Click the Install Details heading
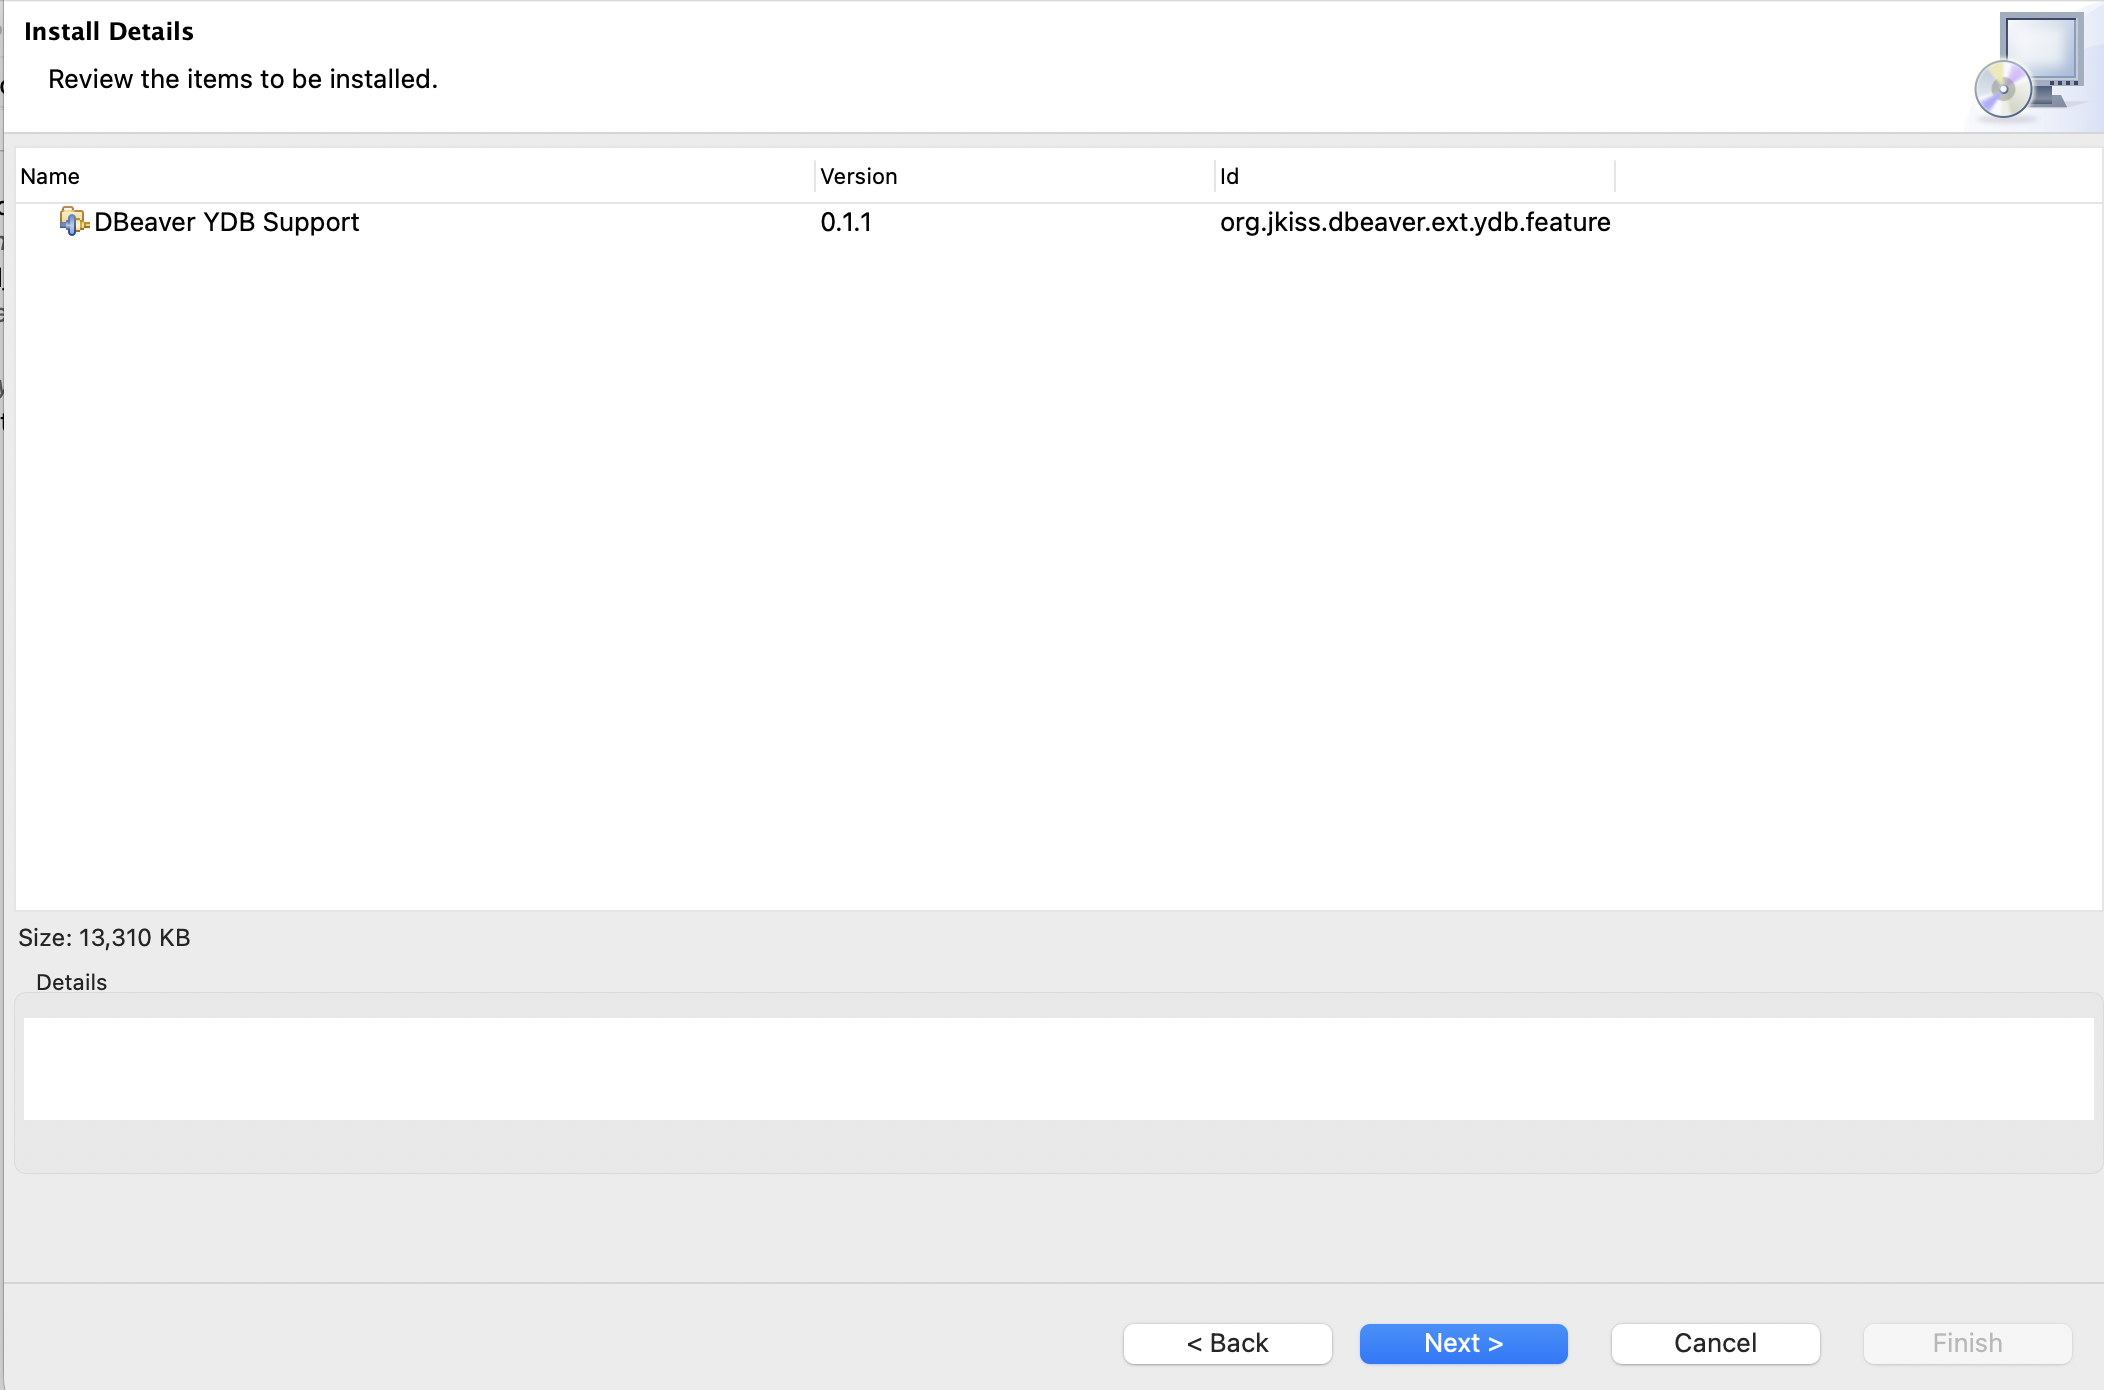This screenshot has width=2104, height=1390. pos(109,31)
